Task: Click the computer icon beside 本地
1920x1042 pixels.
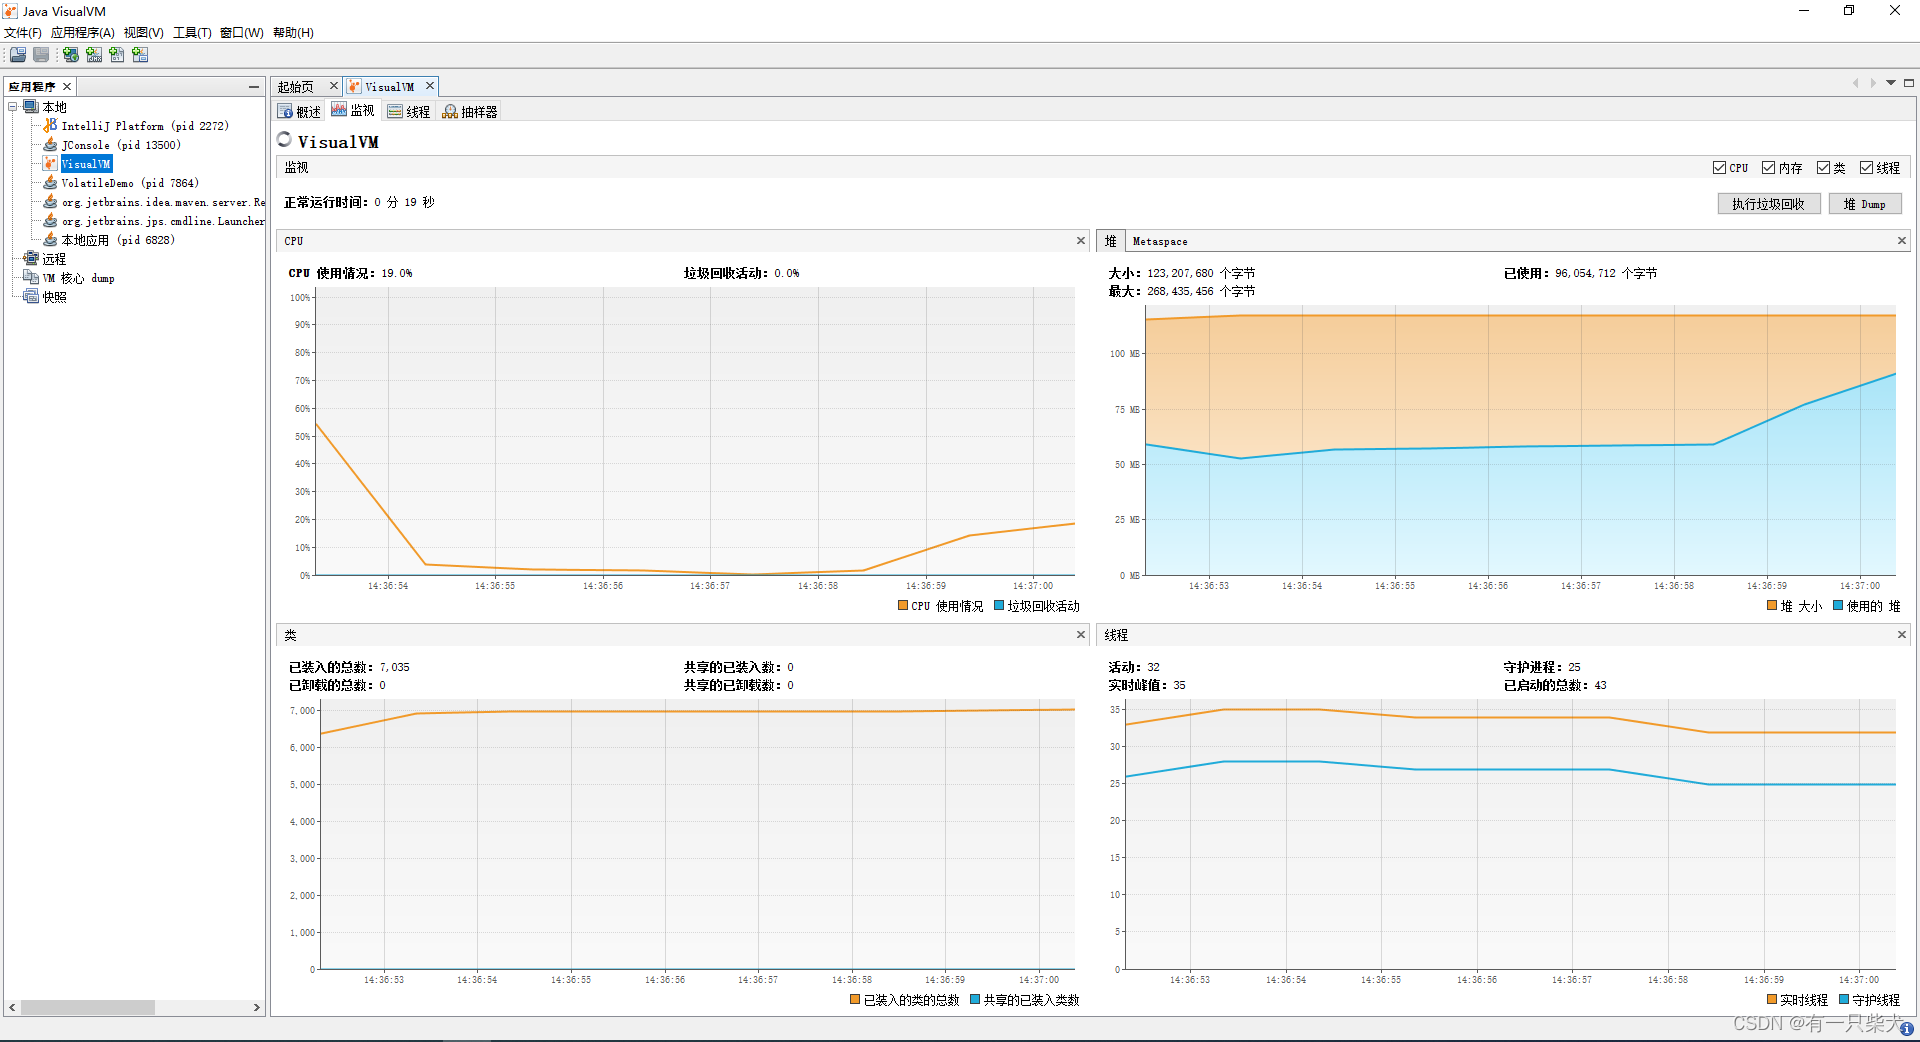Action: click(x=31, y=107)
